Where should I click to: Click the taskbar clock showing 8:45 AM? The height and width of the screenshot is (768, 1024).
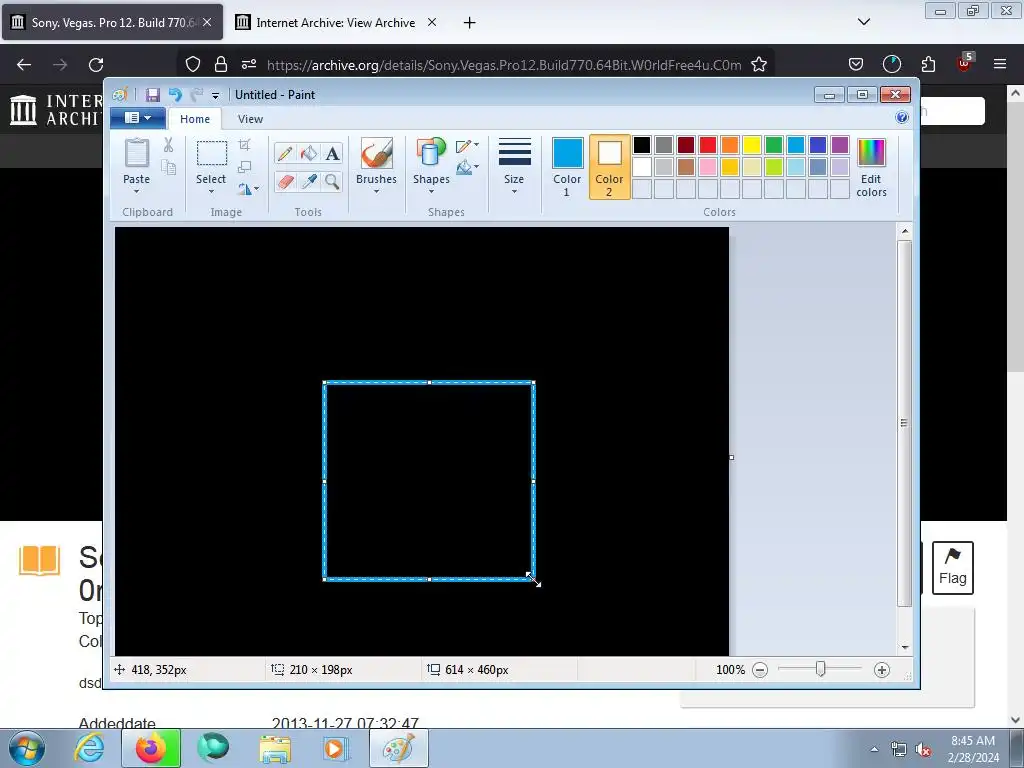tap(972, 749)
